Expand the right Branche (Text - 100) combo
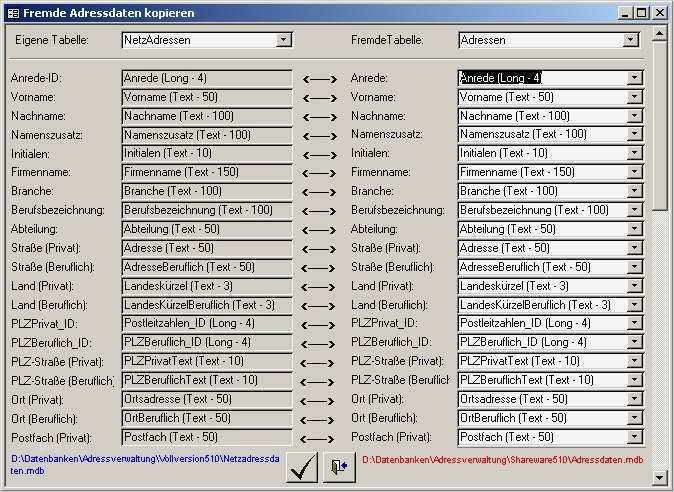This screenshot has width=674, height=492. pyautogui.click(x=634, y=191)
